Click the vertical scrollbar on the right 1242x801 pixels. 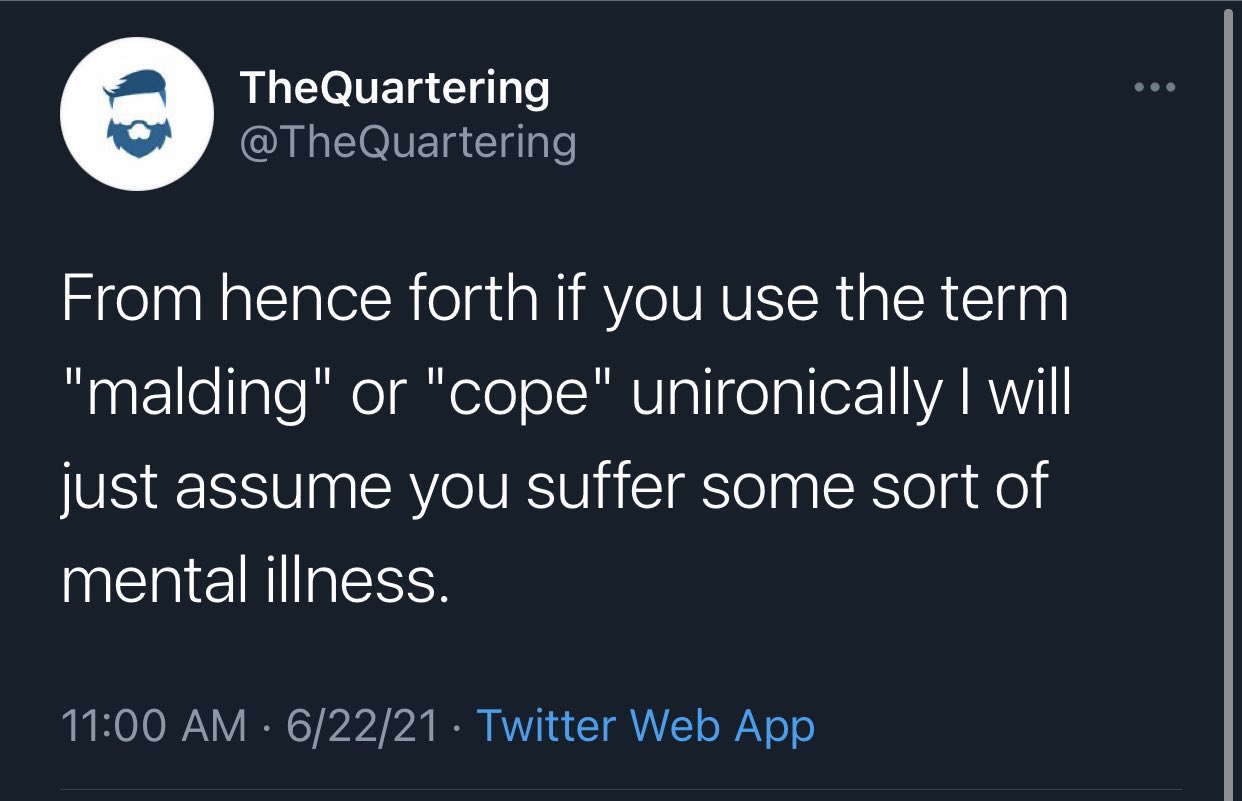point(1227,400)
